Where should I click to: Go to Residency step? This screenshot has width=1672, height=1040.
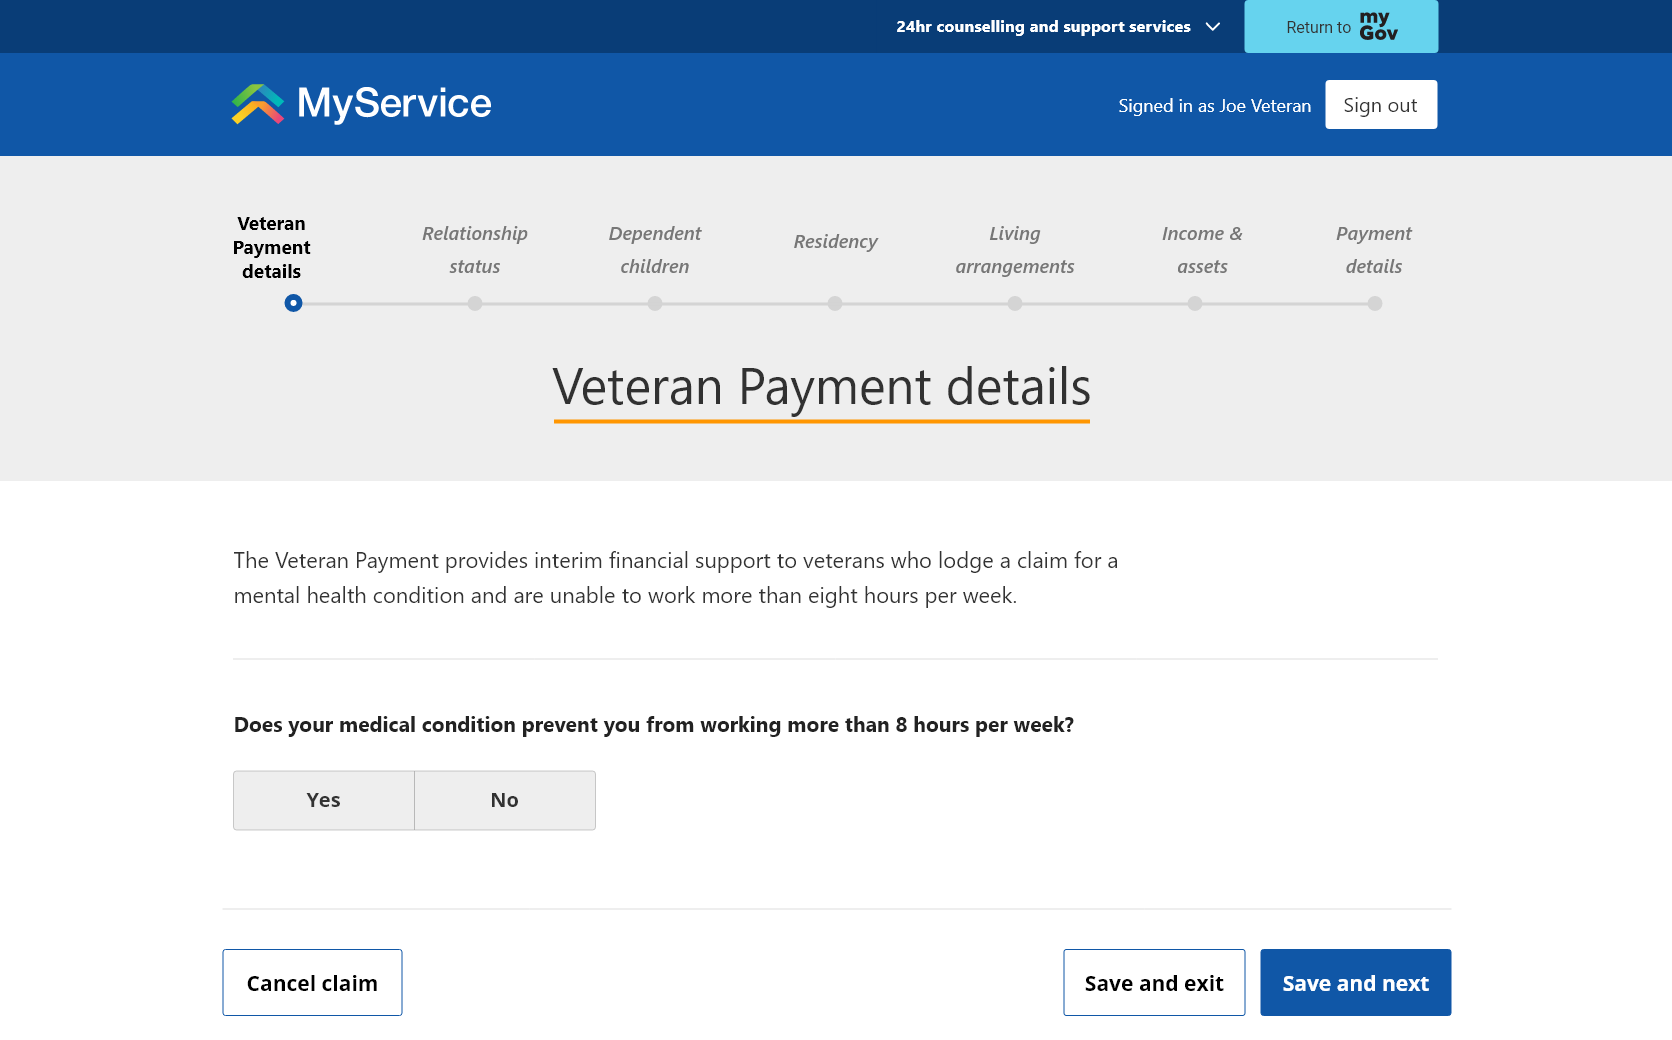(835, 241)
